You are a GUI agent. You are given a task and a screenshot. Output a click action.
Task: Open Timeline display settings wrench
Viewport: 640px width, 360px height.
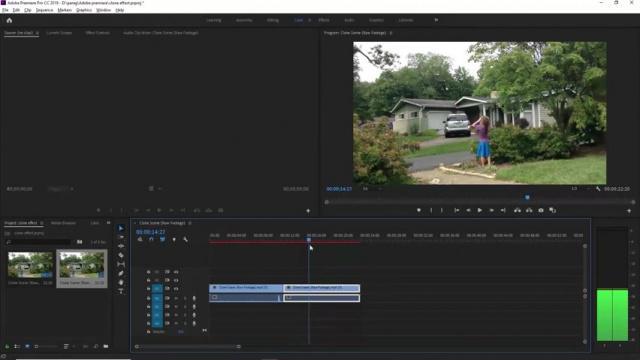186,240
